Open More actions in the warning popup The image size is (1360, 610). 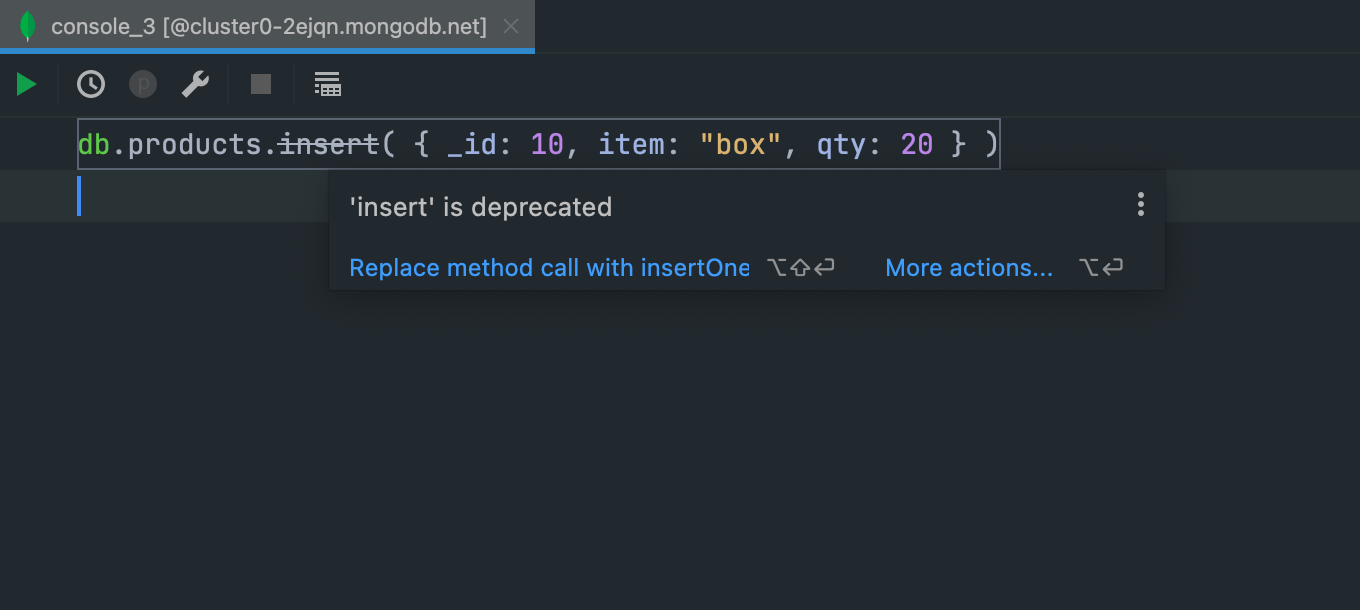coord(968,267)
